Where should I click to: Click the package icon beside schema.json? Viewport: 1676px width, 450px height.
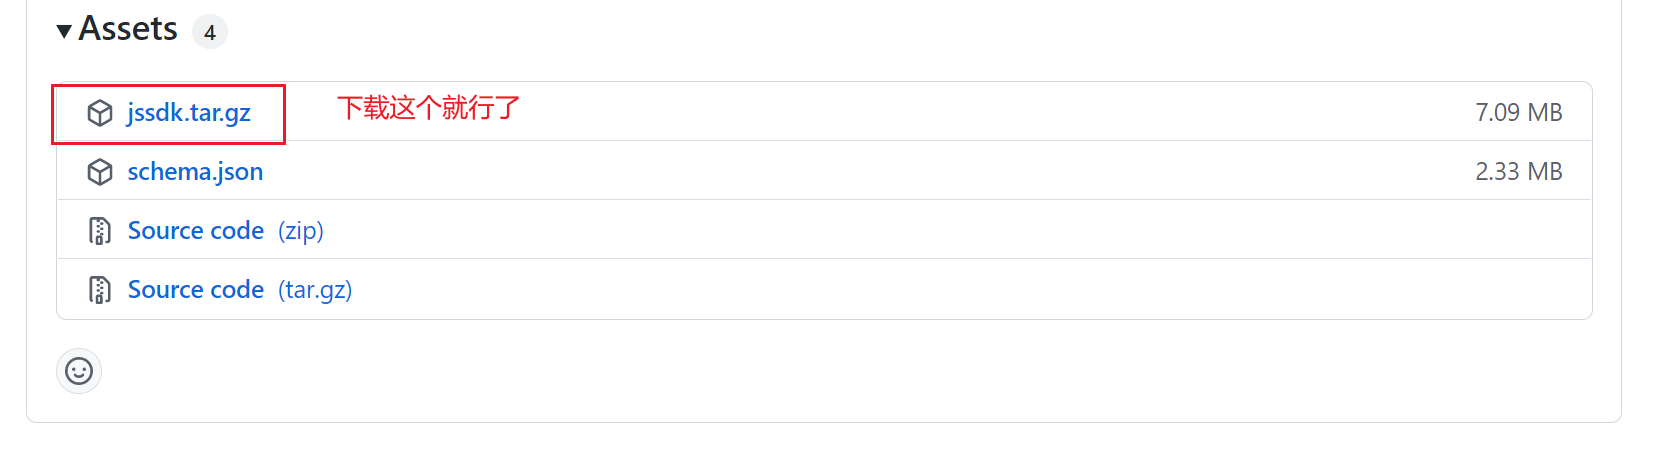[x=100, y=172]
